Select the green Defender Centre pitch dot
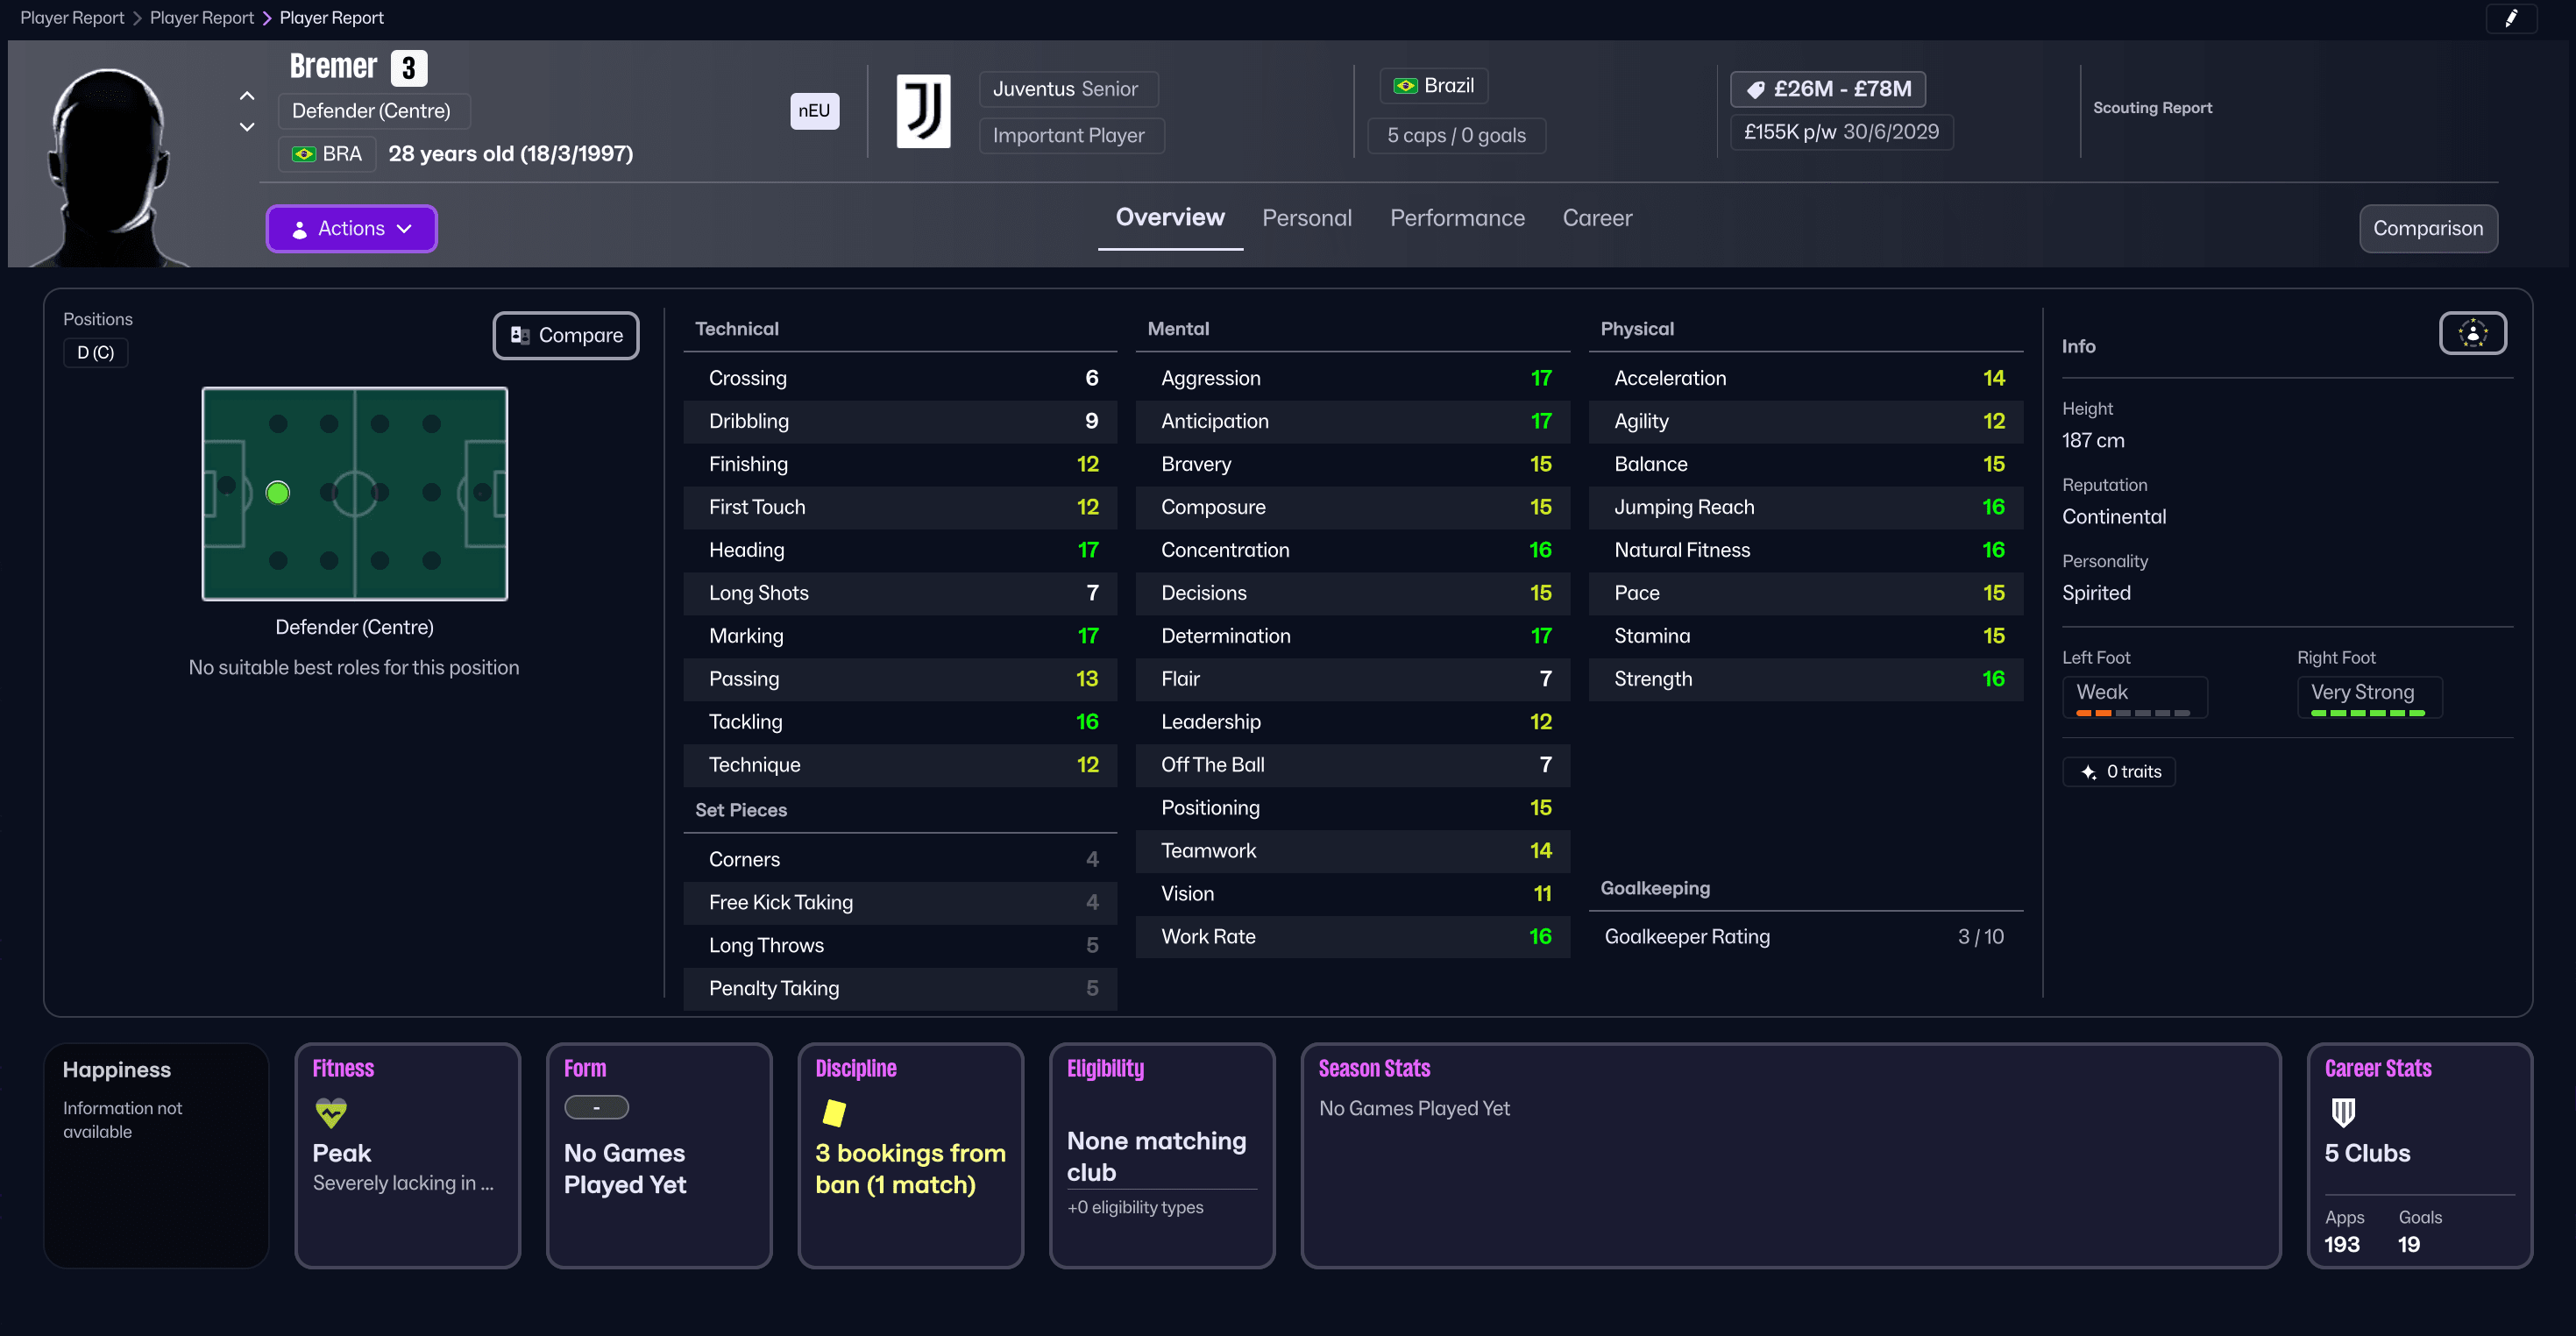This screenshot has height=1336, width=2576. (x=278, y=492)
